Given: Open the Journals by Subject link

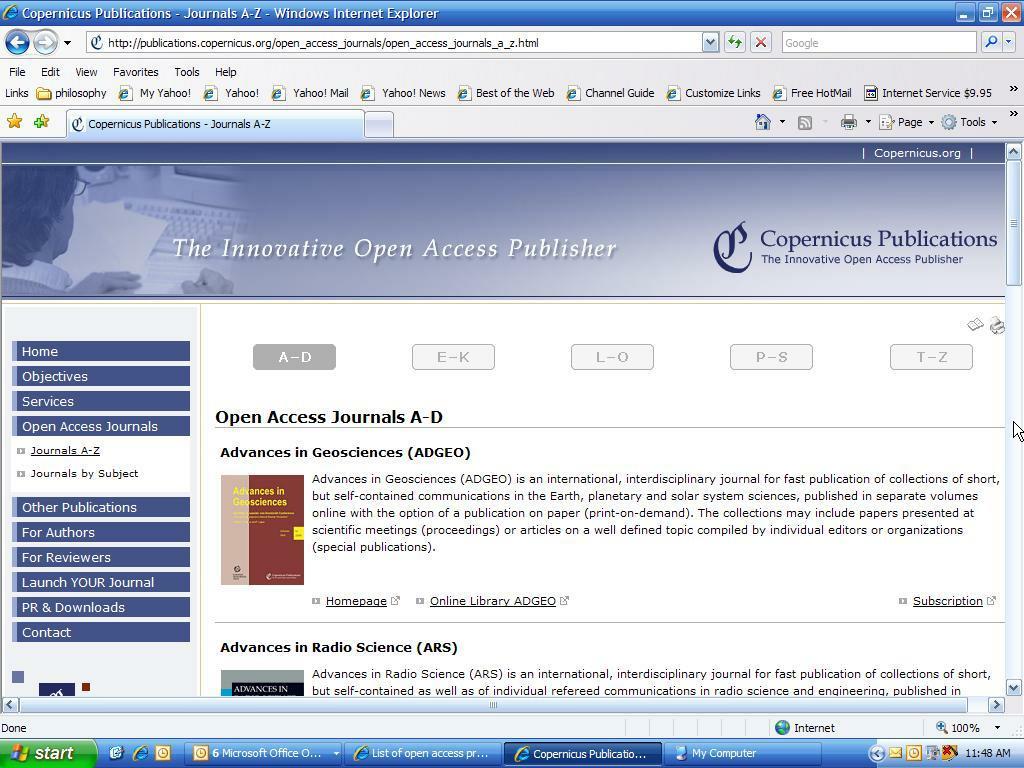Looking at the screenshot, I should click(x=84, y=473).
